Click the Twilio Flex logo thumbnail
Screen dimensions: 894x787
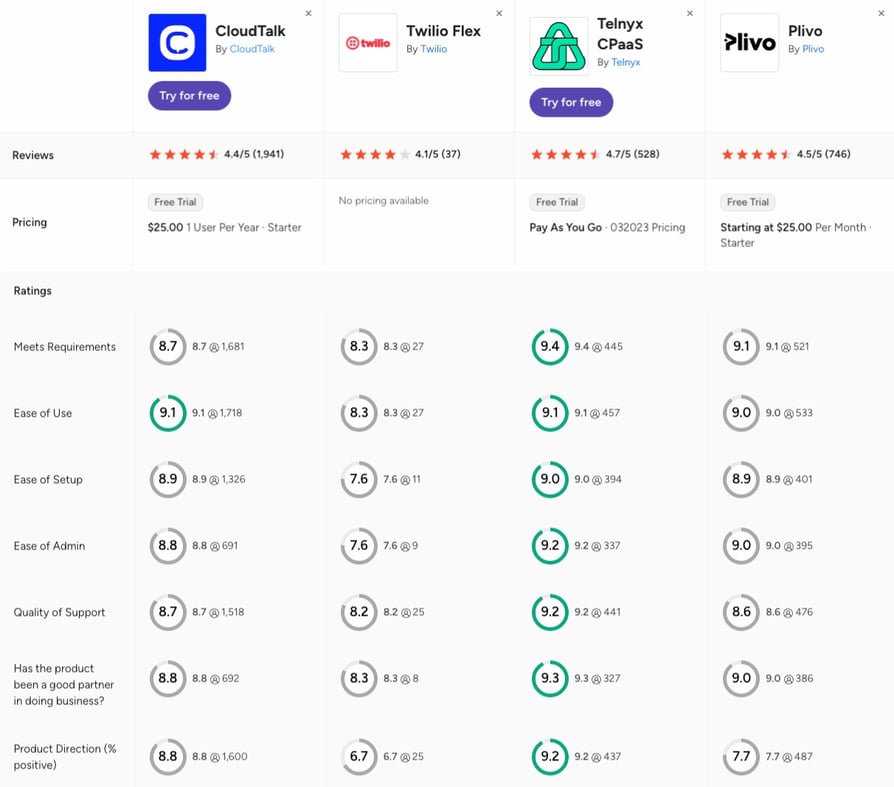pos(368,43)
